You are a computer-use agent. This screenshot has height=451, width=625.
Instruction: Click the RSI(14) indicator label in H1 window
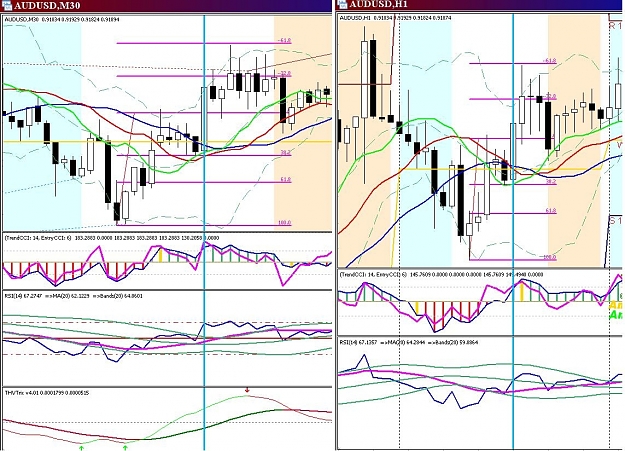click(x=409, y=342)
